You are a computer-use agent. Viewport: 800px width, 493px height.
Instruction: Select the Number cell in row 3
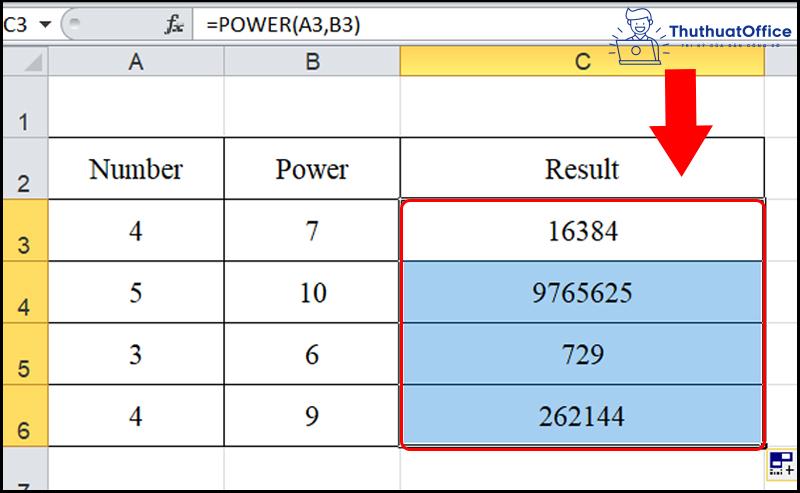tap(136, 230)
